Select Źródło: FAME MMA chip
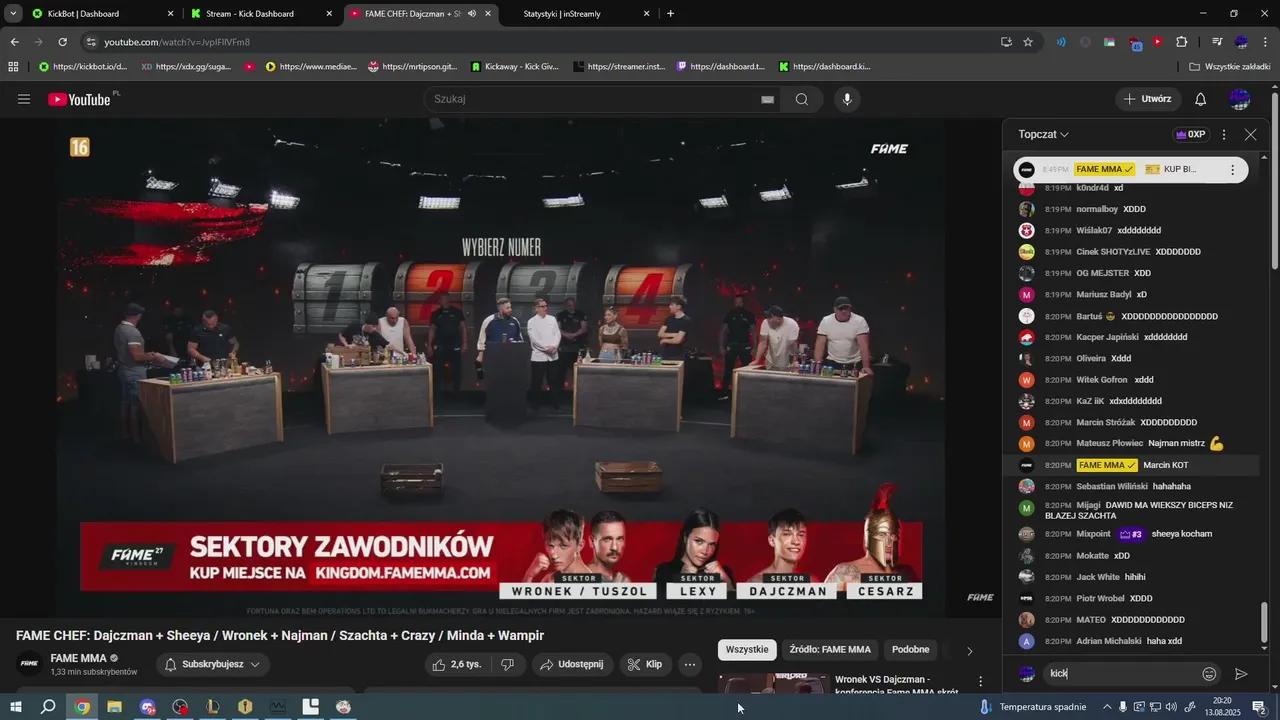The width and height of the screenshot is (1280, 720). (830, 650)
